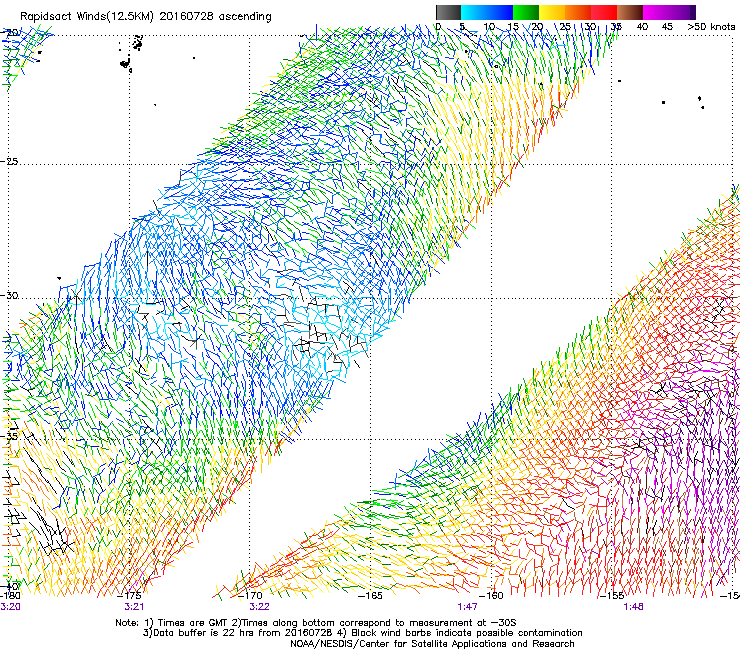The height and width of the screenshot is (650, 740).
Task: Click the '1:47' swath time label
Action: pos(467,607)
